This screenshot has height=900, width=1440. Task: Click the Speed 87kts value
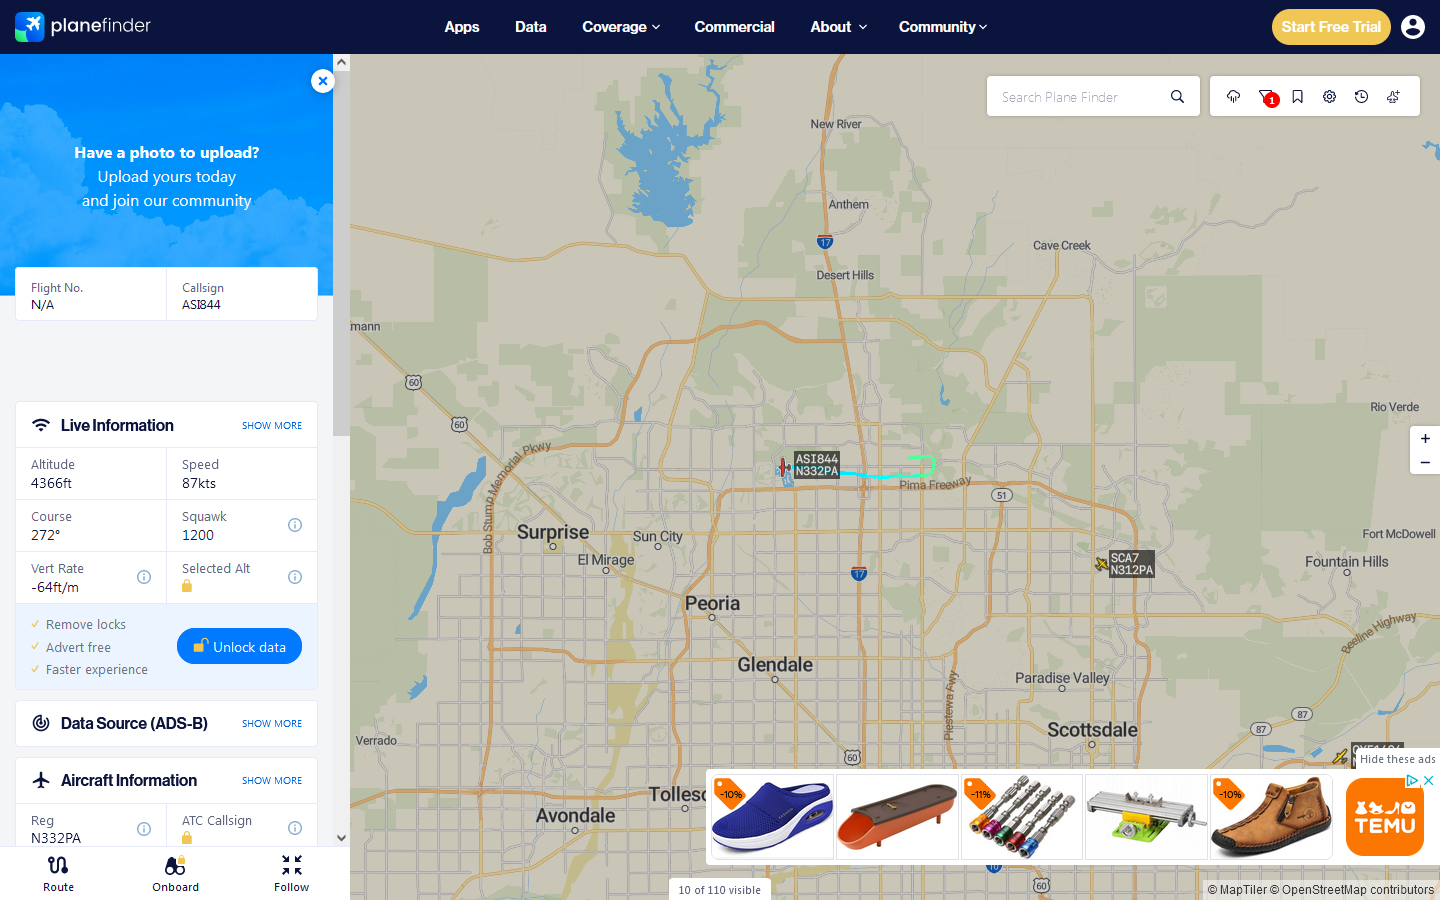coord(199,483)
